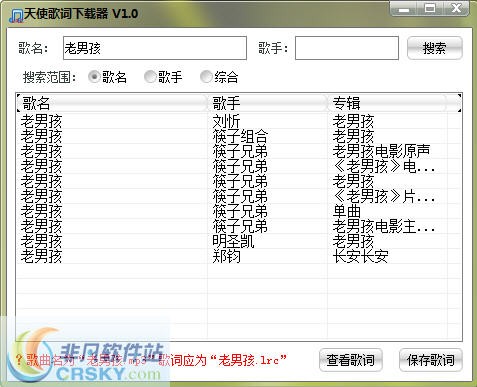
Task: Select 老男孩 song in 明圣凯 row
Action: (x=41, y=241)
